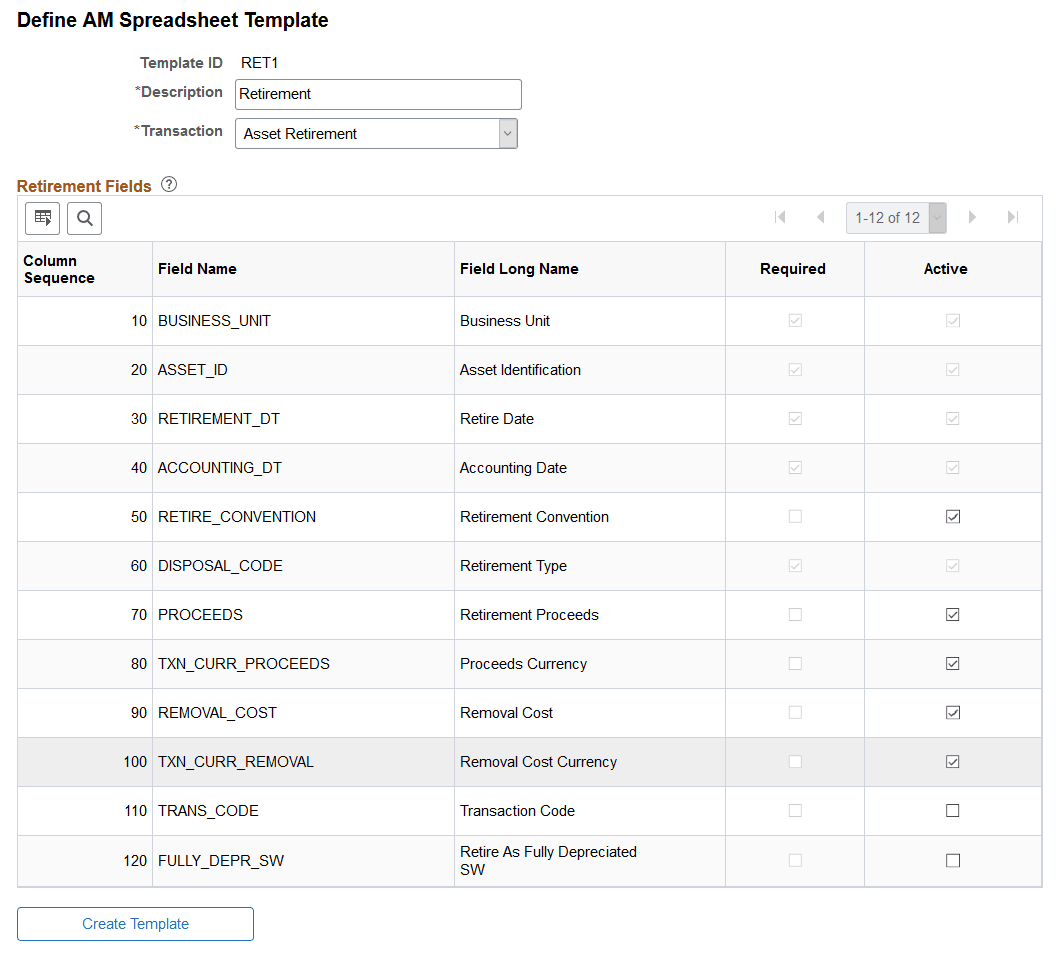Select the ASSET_ID field name link

(192, 369)
